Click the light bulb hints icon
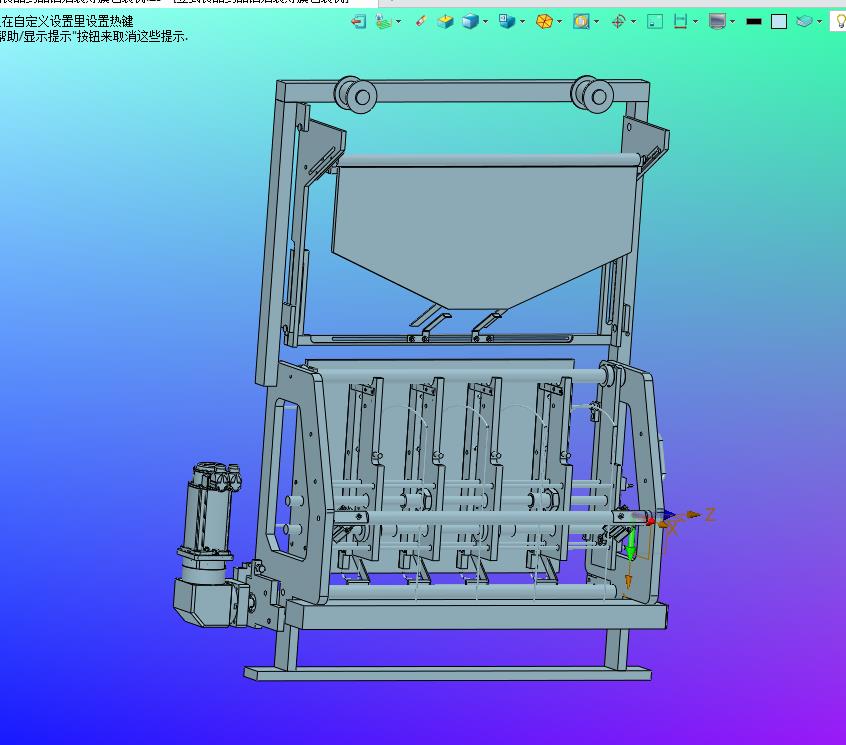The height and width of the screenshot is (745, 846). click(840, 22)
